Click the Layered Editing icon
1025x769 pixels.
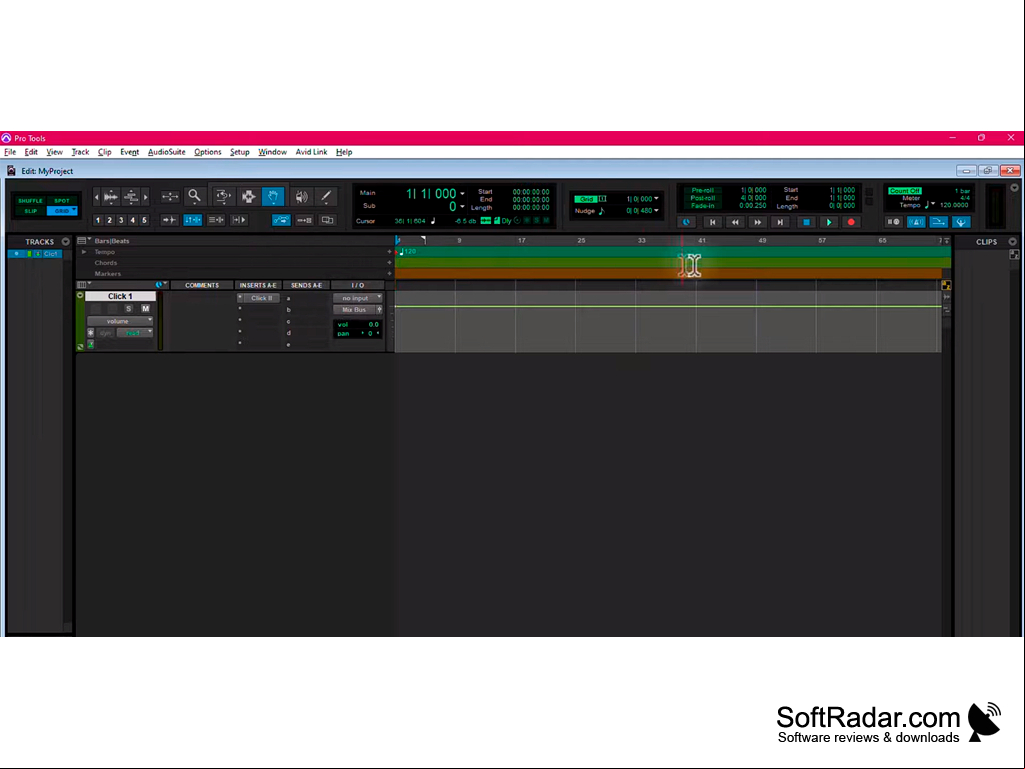pos(328,220)
